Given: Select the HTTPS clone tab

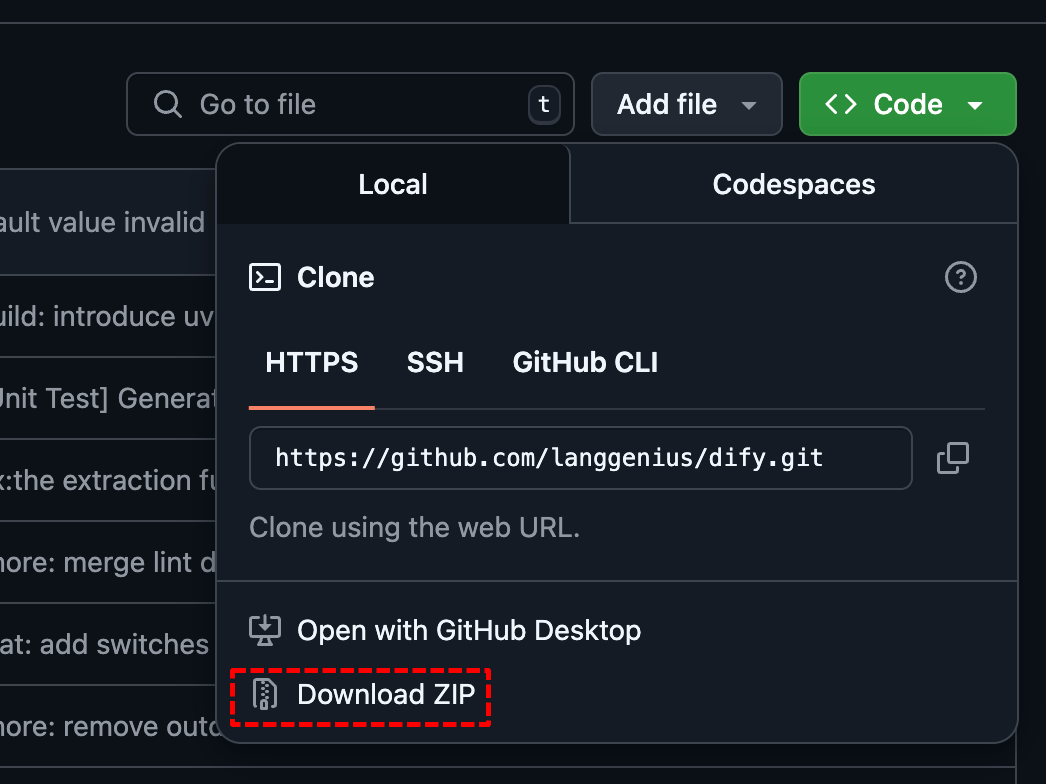Looking at the screenshot, I should coord(312,363).
